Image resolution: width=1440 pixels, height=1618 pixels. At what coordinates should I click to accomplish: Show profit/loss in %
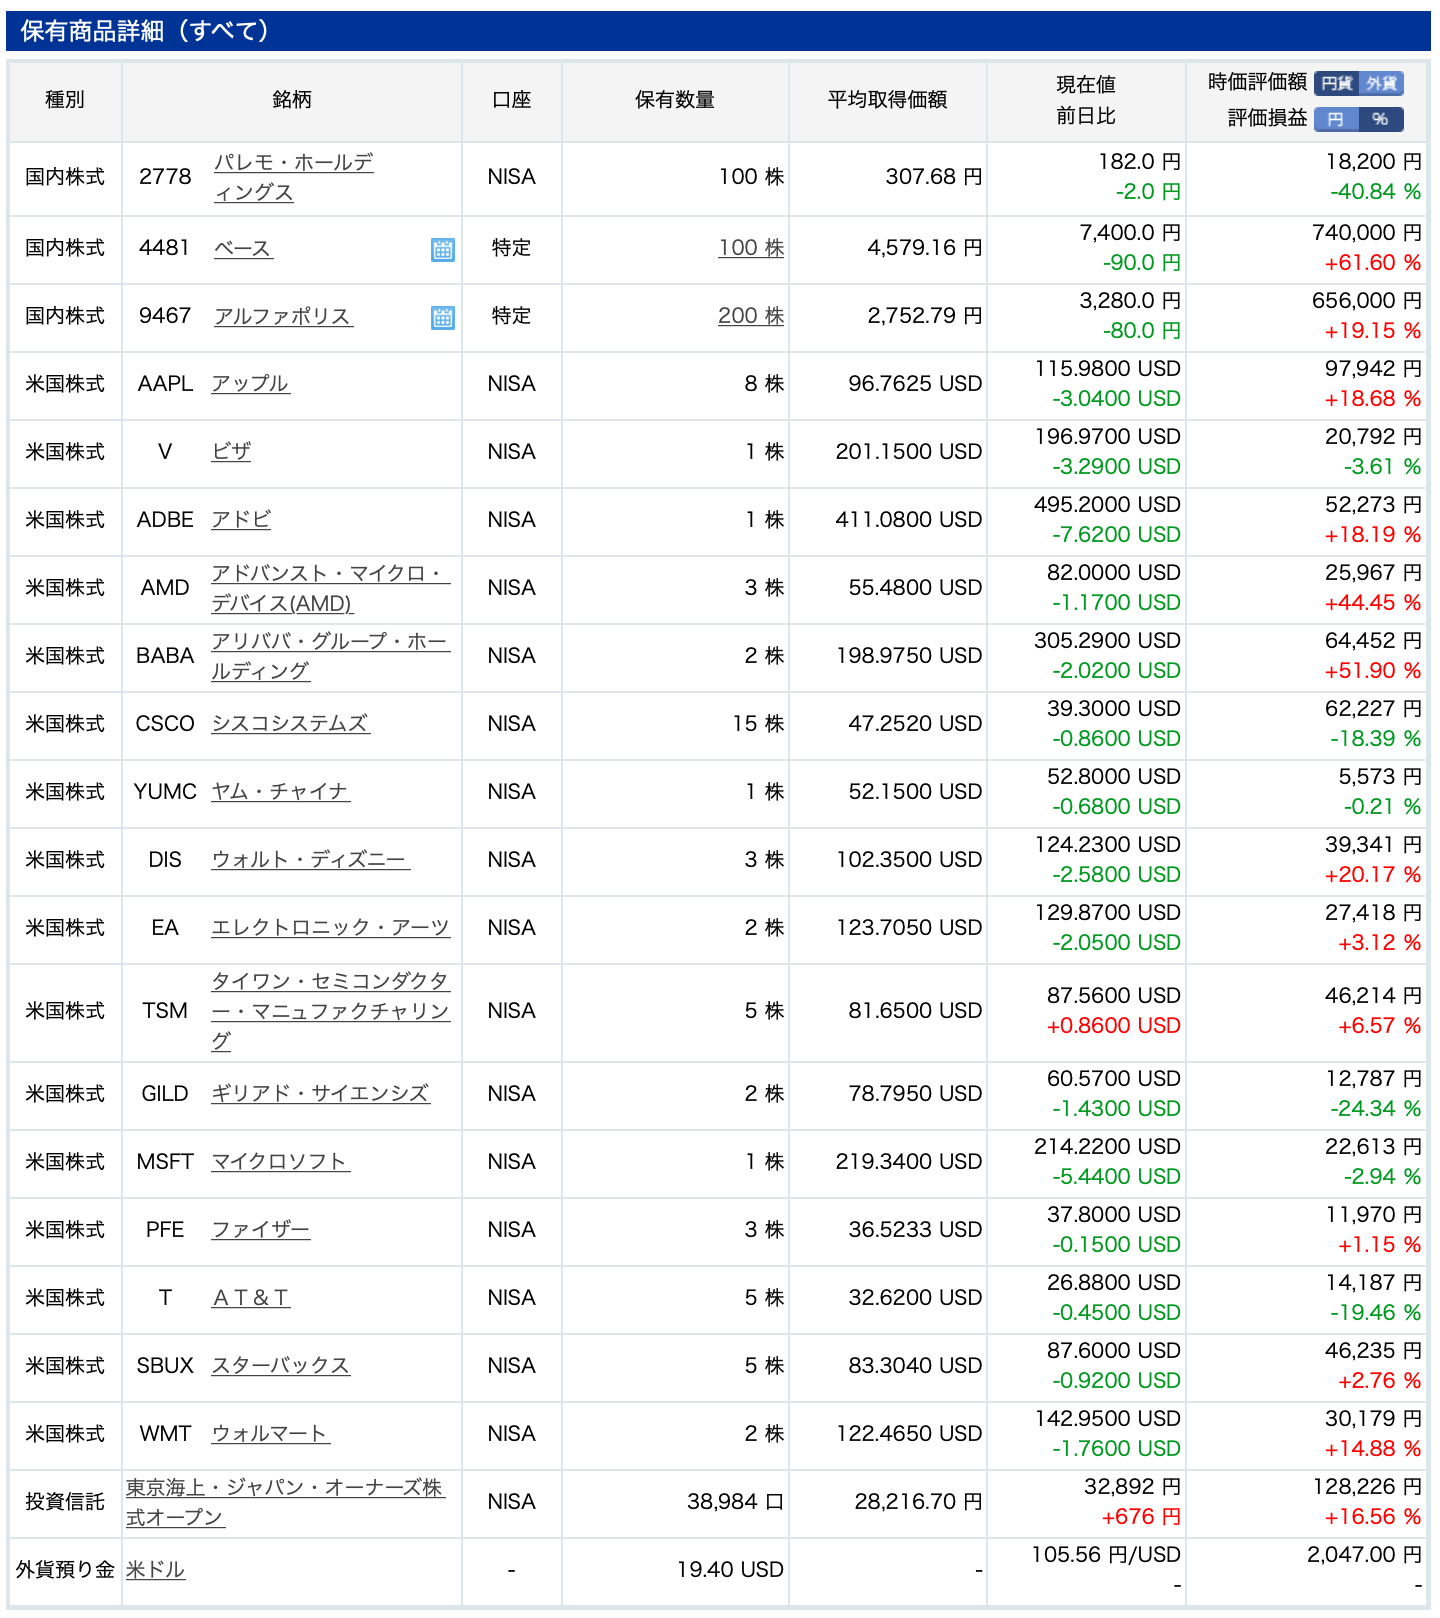[x=1382, y=119]
